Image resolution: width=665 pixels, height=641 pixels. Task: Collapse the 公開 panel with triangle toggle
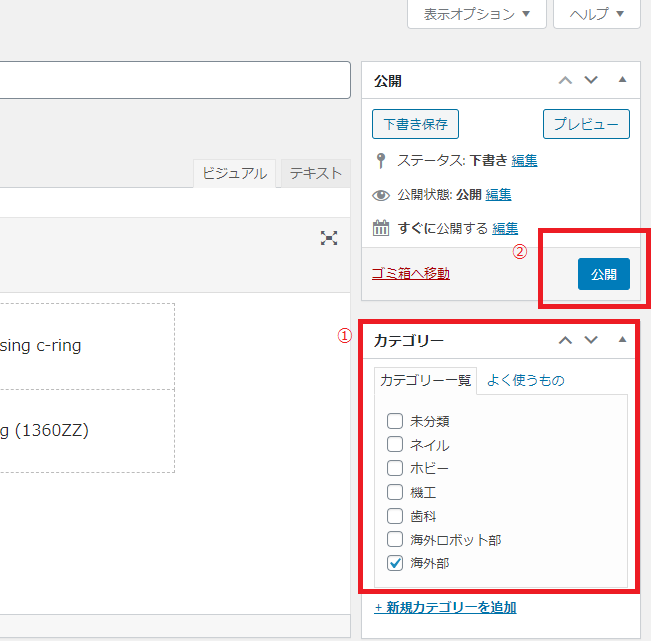coord(622,80)
